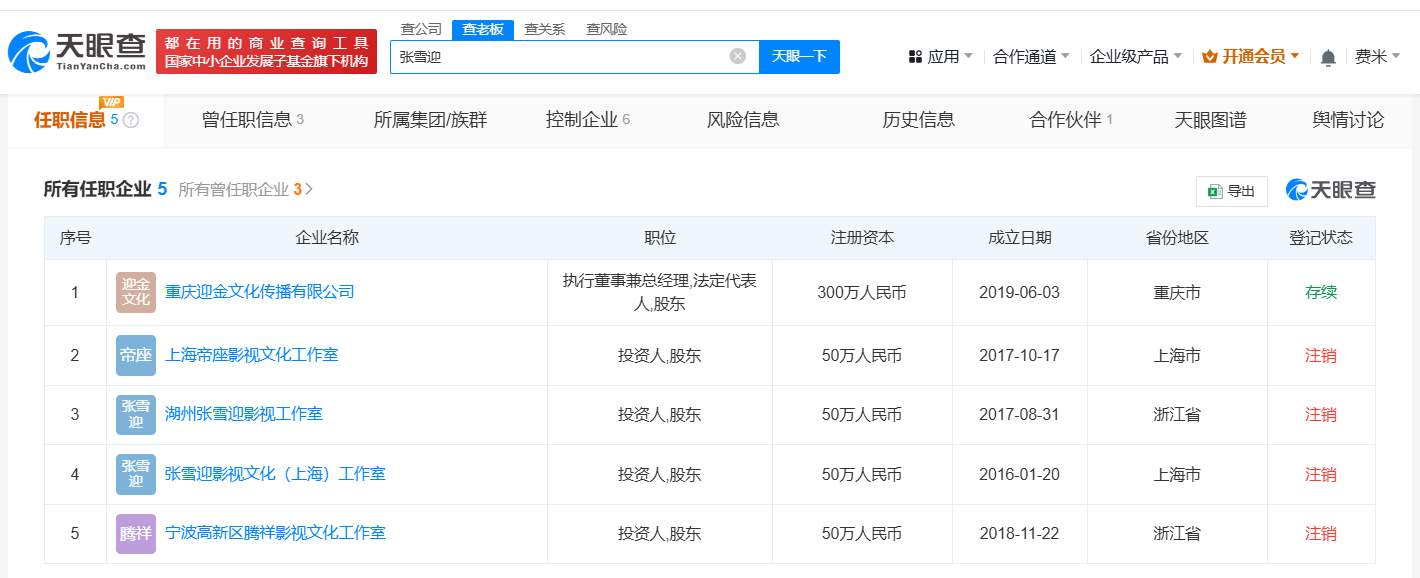Click the 迎金文化 company logo thumbnail

pos(136,292)
